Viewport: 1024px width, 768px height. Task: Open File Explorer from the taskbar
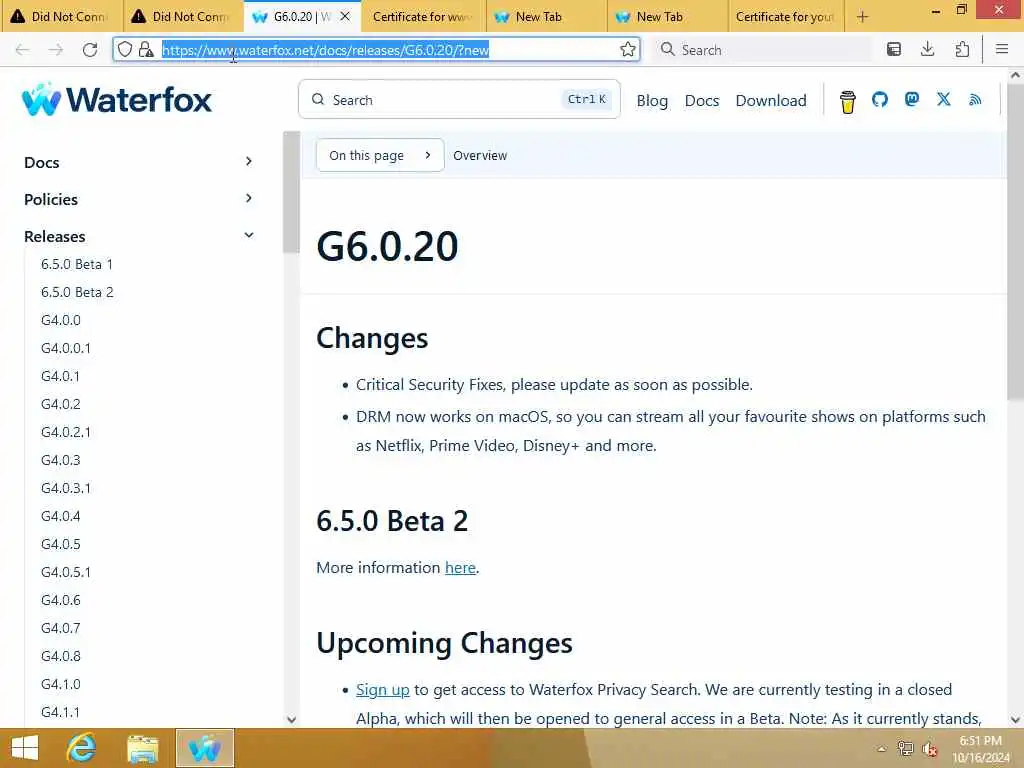point(143,748)
